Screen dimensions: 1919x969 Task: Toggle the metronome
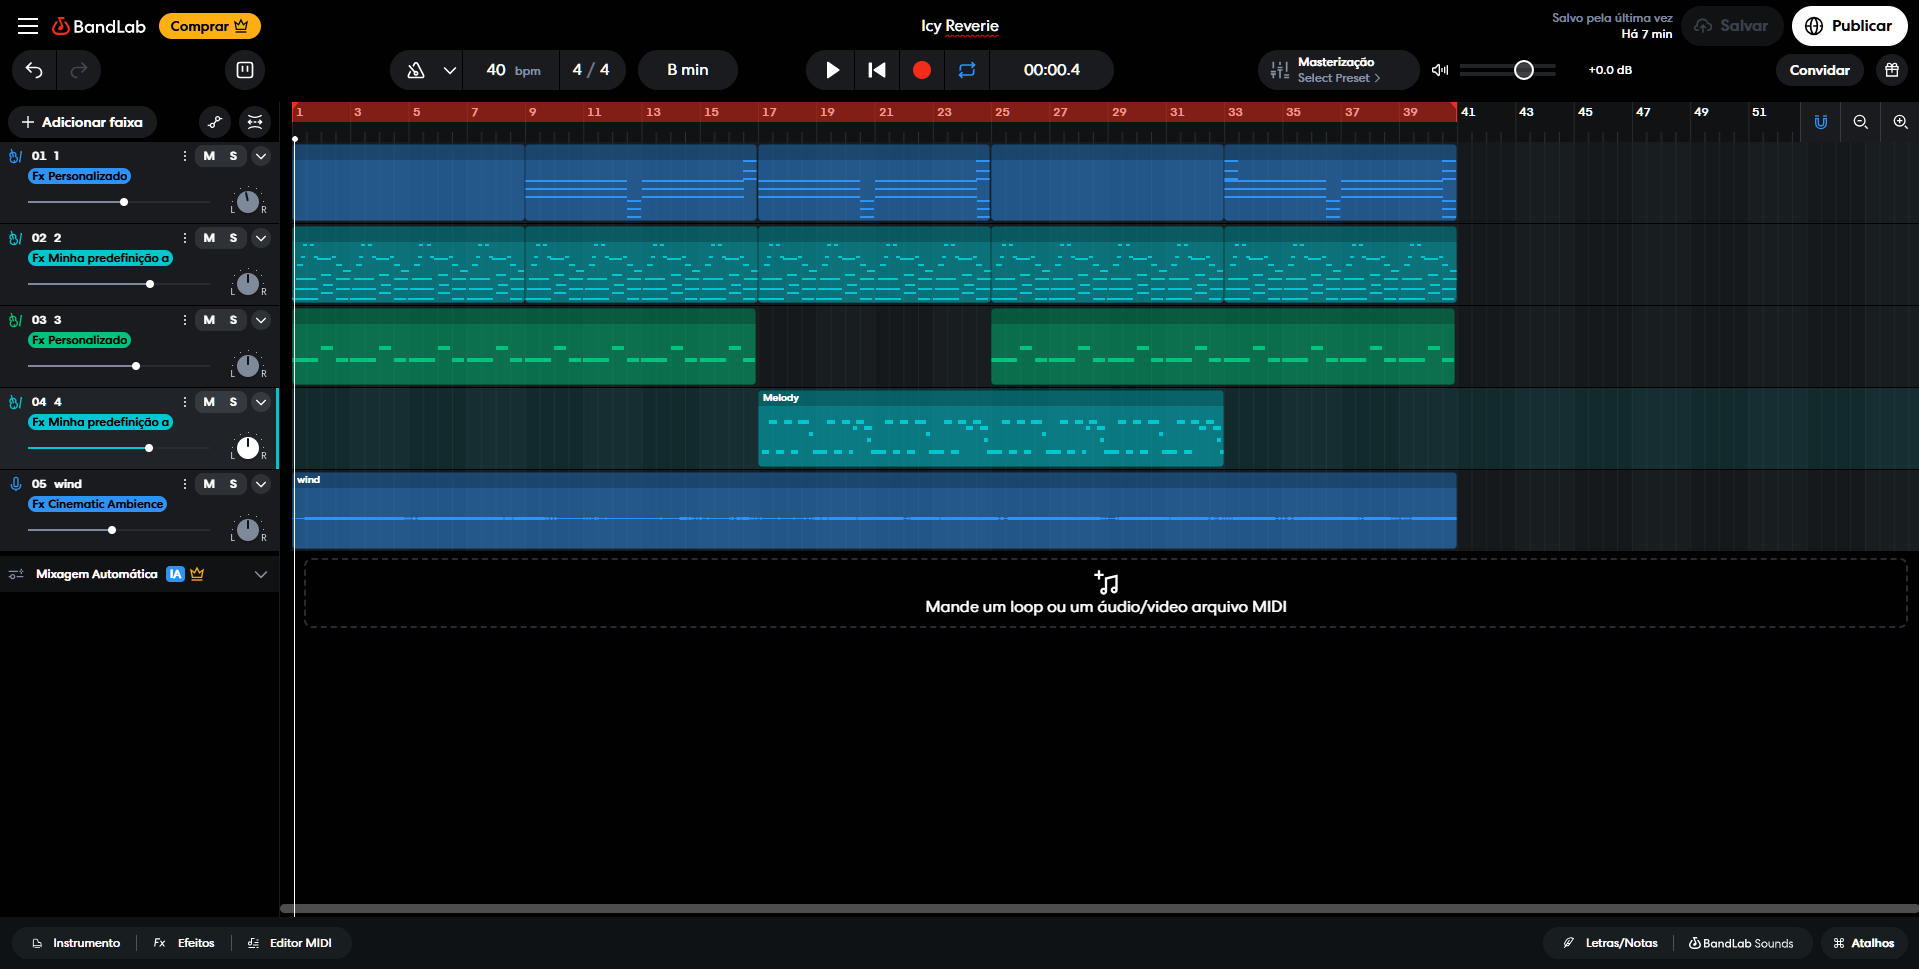pyautogui.click(x=416, y=70)
